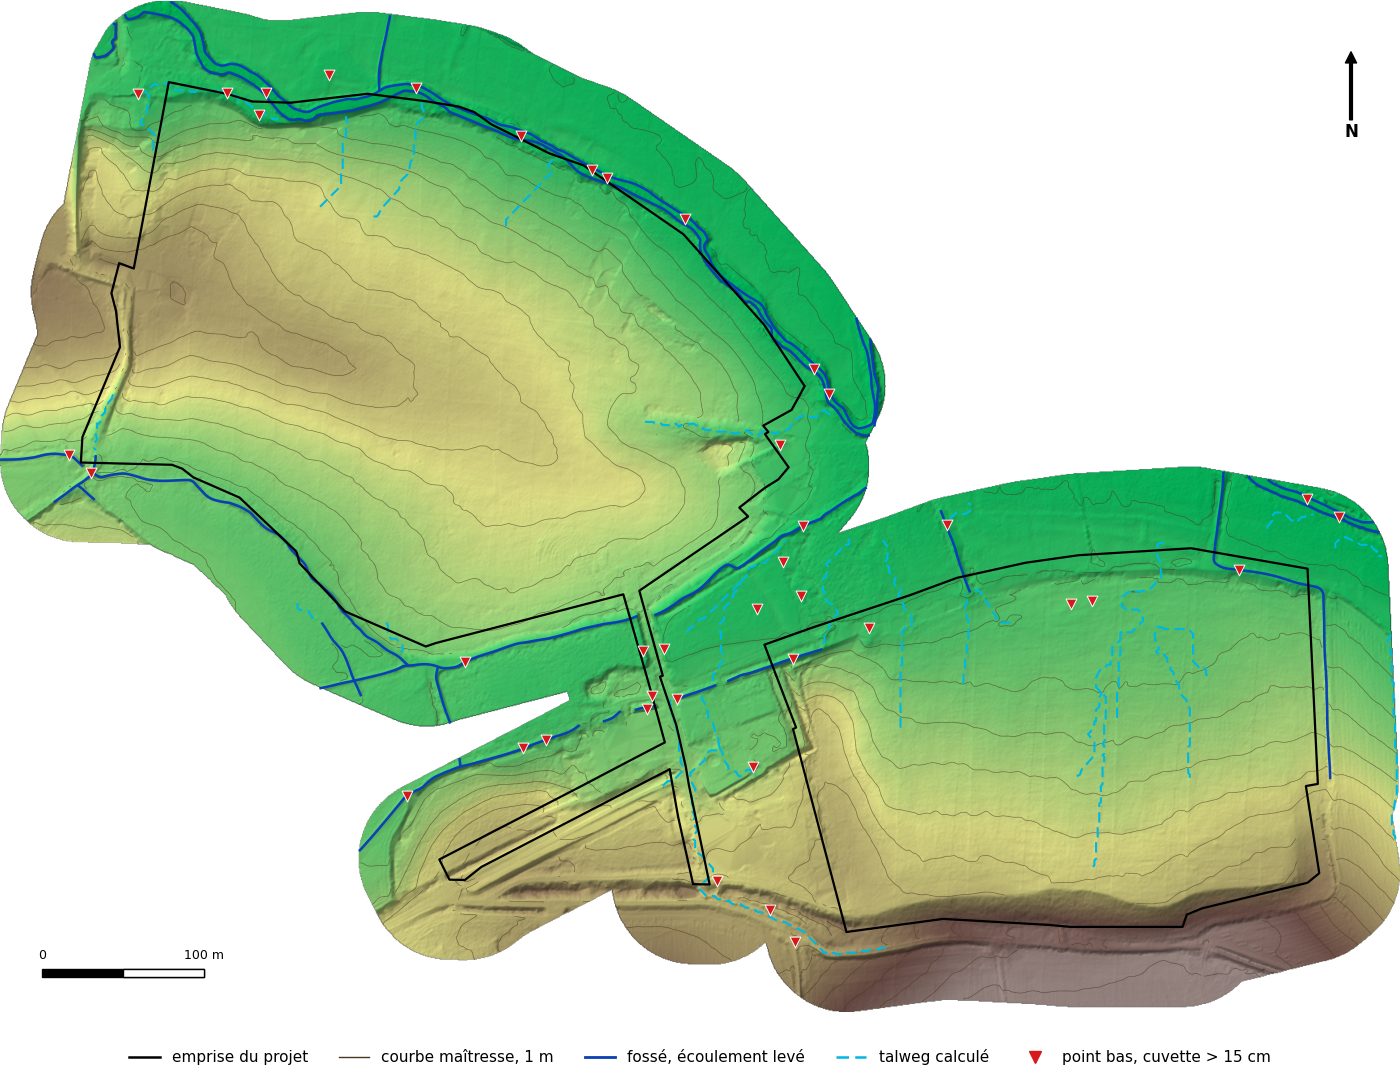
Task: Click the 'N' north label
Action: coord(1352,131)
